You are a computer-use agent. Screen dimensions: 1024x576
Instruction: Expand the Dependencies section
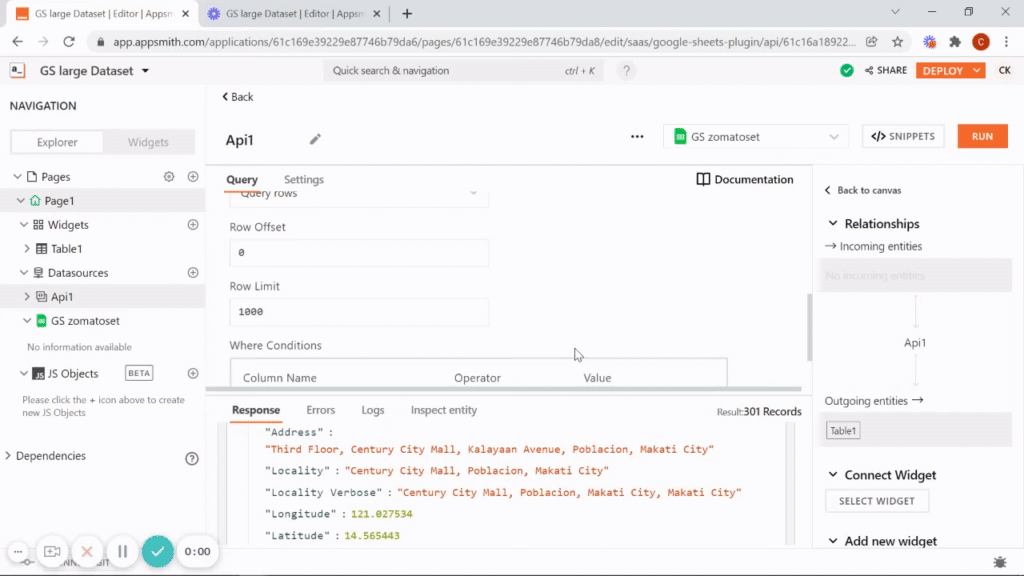[x=9, y=456]
